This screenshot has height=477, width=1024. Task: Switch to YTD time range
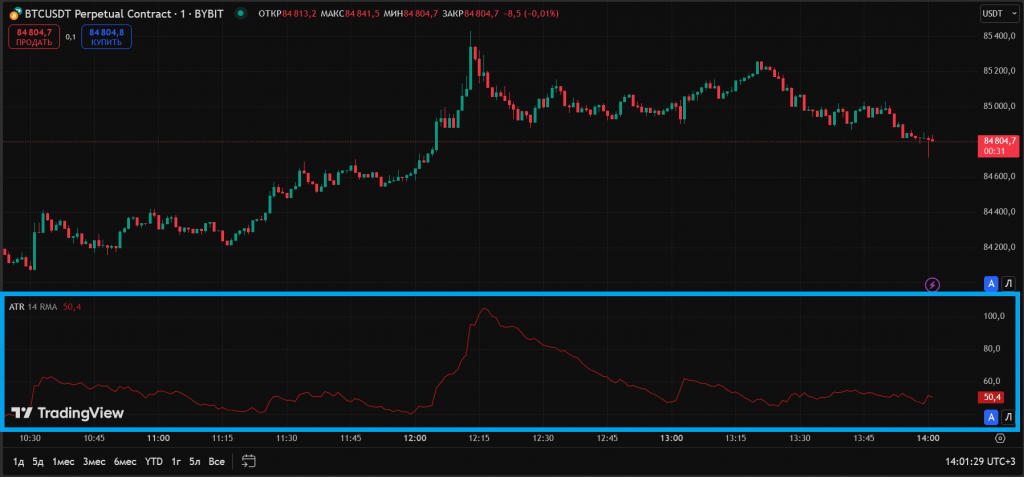tap(153, 461)
